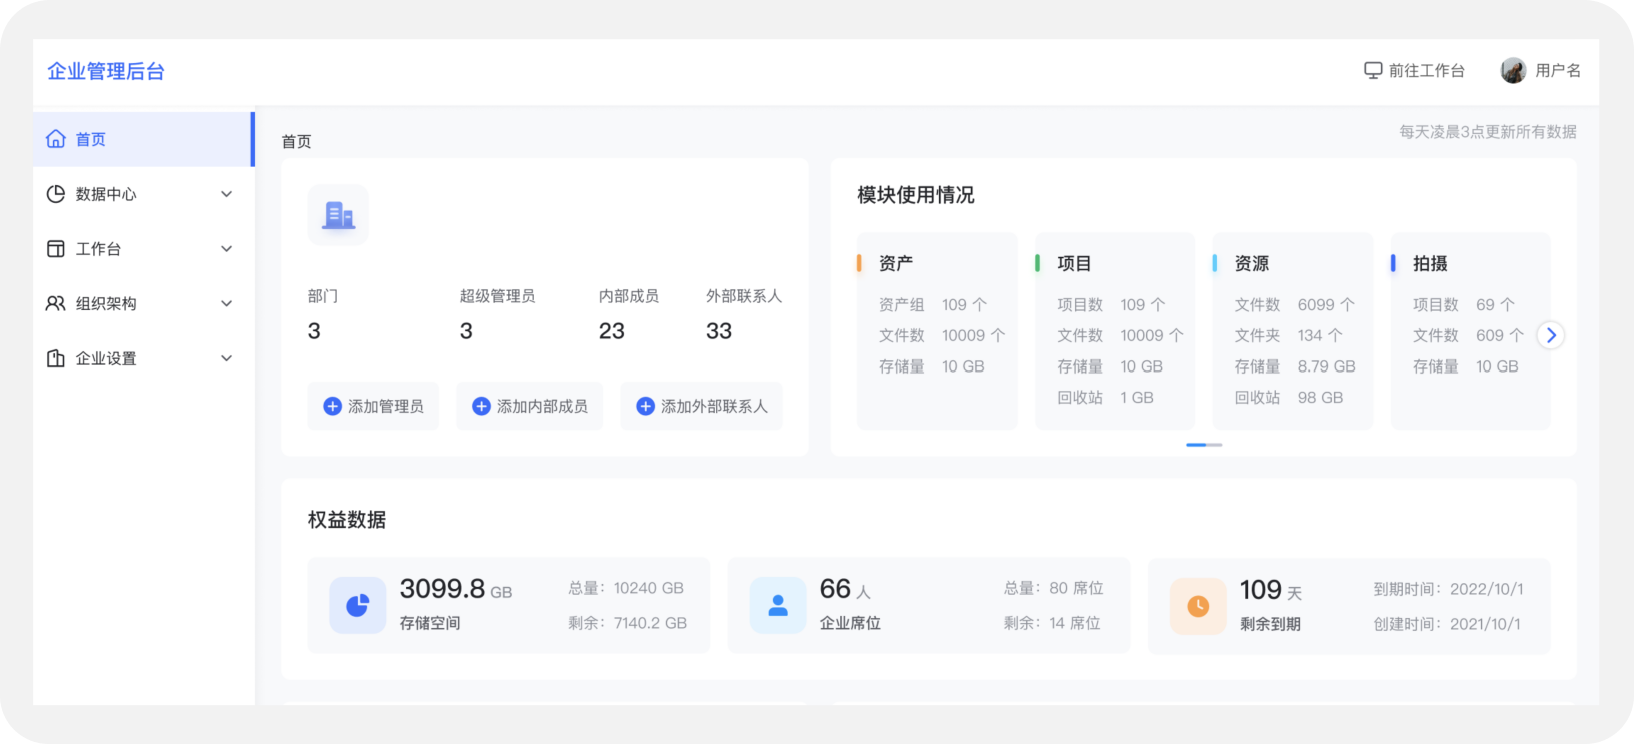
Task: Click 8.79 GB value in 资源 card
Action: (1327, 367)
